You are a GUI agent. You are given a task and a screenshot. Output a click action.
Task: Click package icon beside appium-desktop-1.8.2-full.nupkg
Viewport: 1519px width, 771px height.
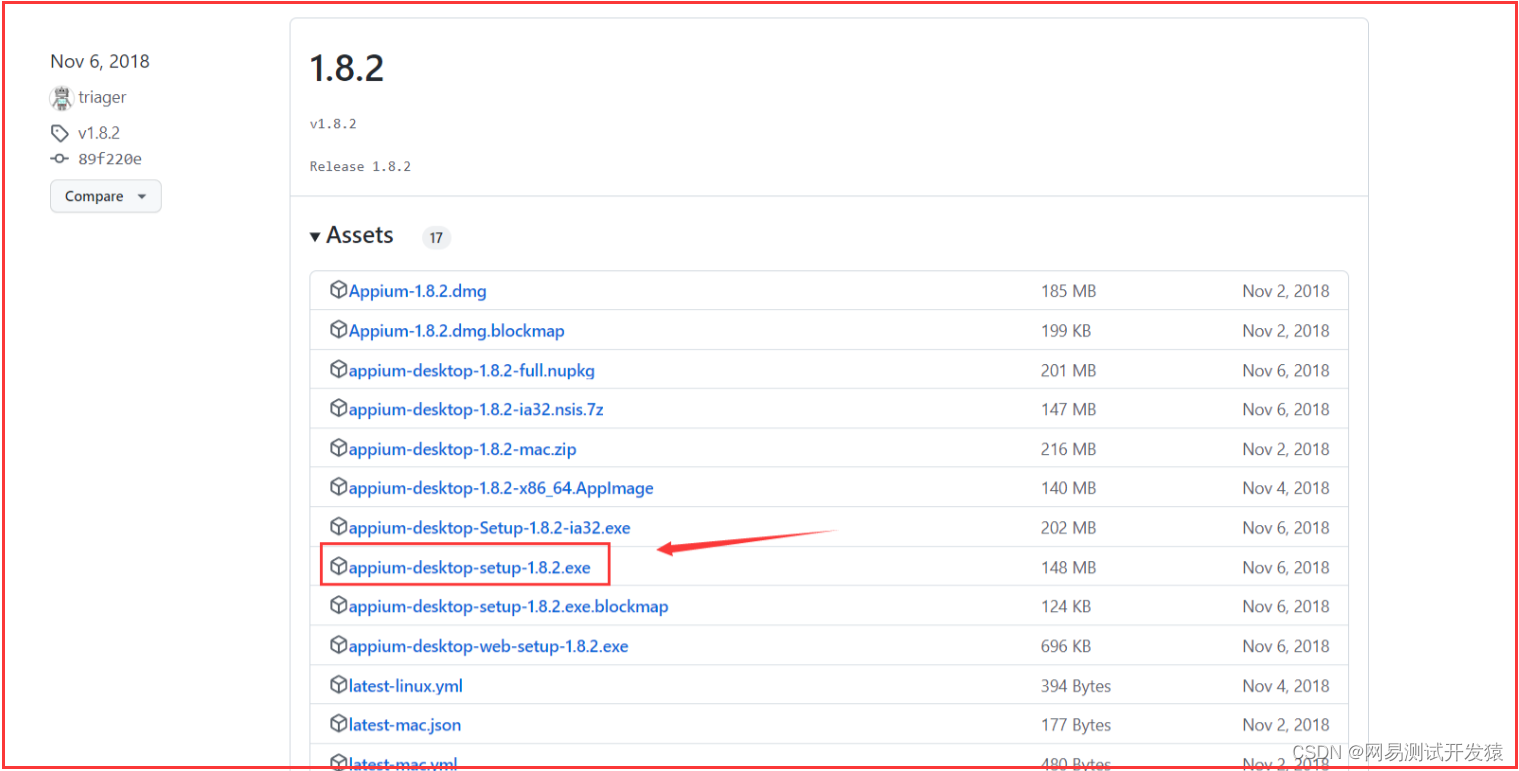click(338, 369)
